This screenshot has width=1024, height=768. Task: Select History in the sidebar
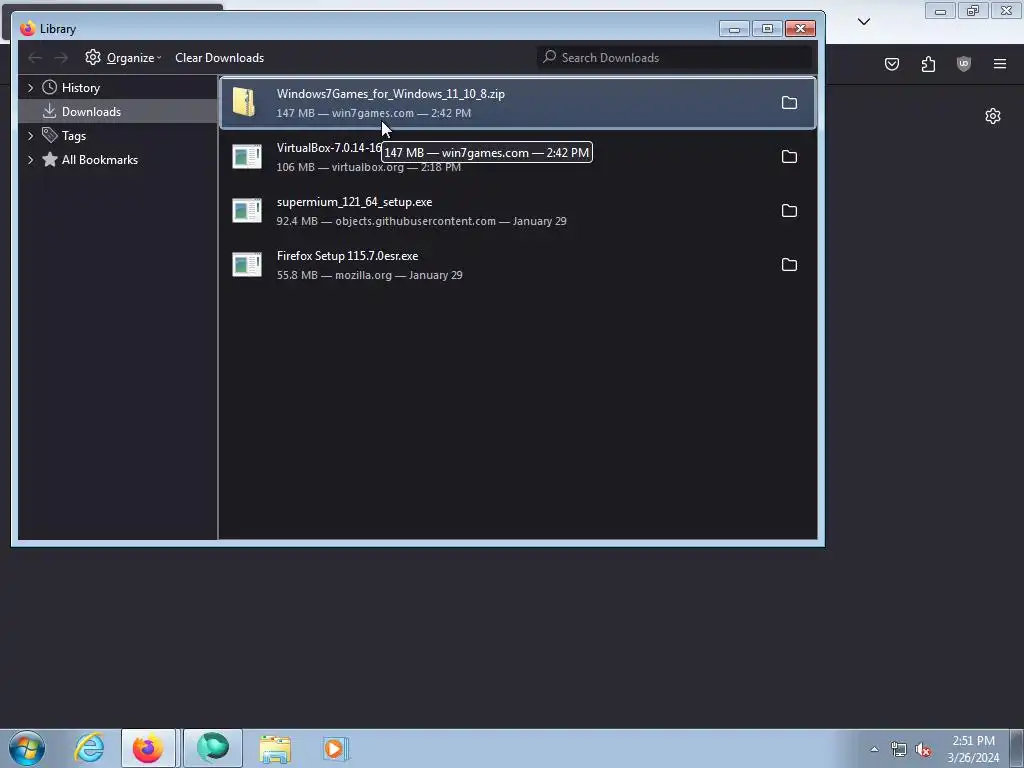[80, 88]
